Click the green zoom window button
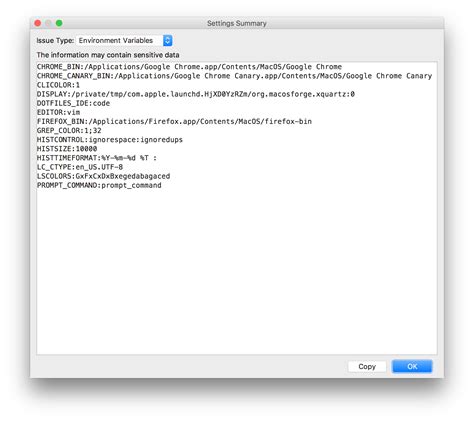Image resolution: width=474 pixels, height=421 pixels. pyautogui.click(x=59, y=23)
